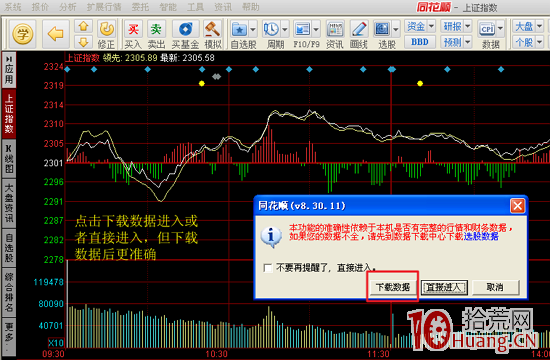550x360 pixels.
Task: Open the 资金 dropdown arrow
Action: coord(431,26)
